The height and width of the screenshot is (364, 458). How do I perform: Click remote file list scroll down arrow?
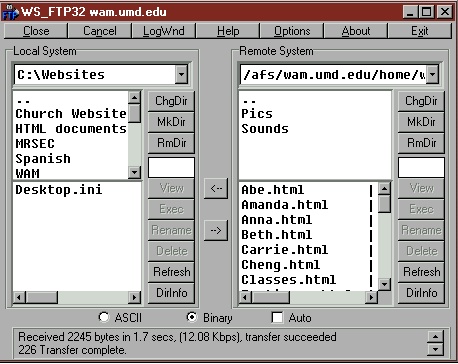pyautogui.click(x=384, y=284)
